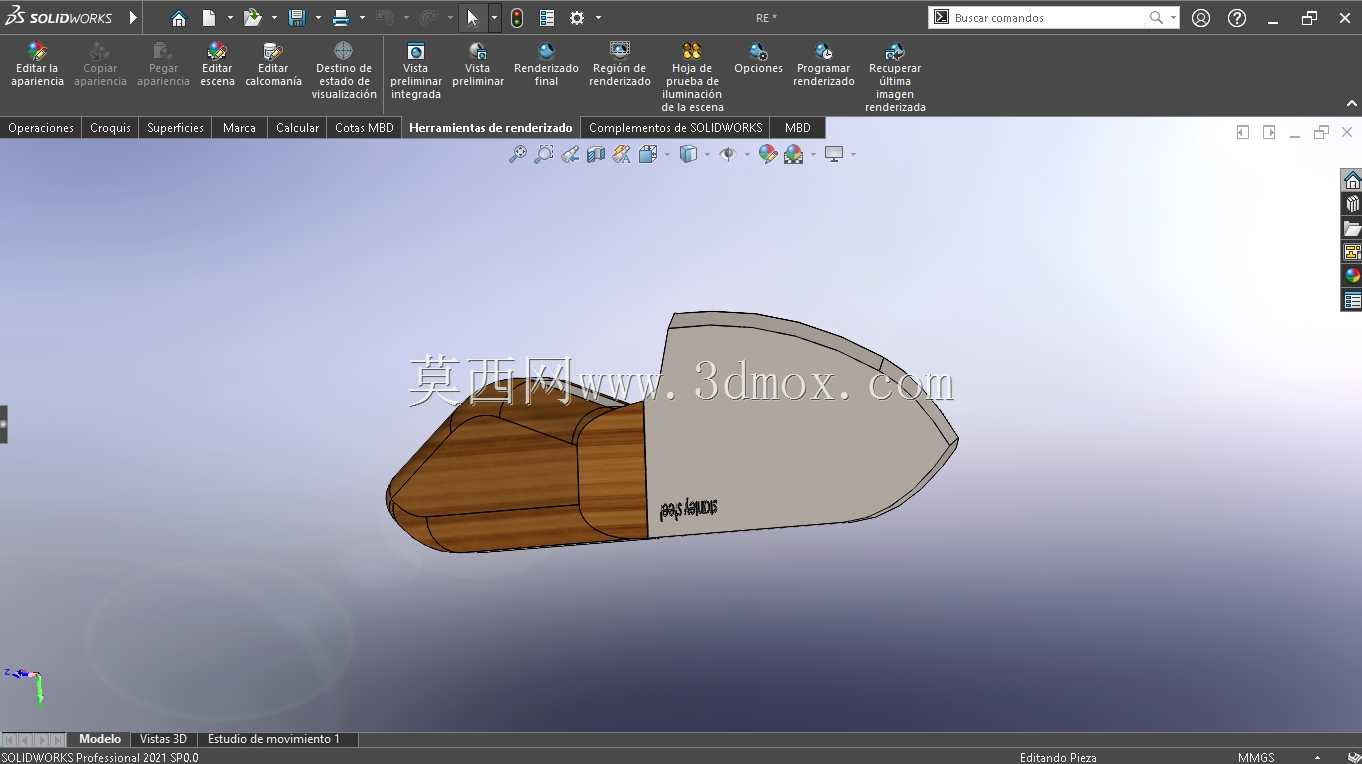Expand Select cursor dropdown arrow
The width and height of the screenshot is (1362, 764).
[x=494, y=18]
